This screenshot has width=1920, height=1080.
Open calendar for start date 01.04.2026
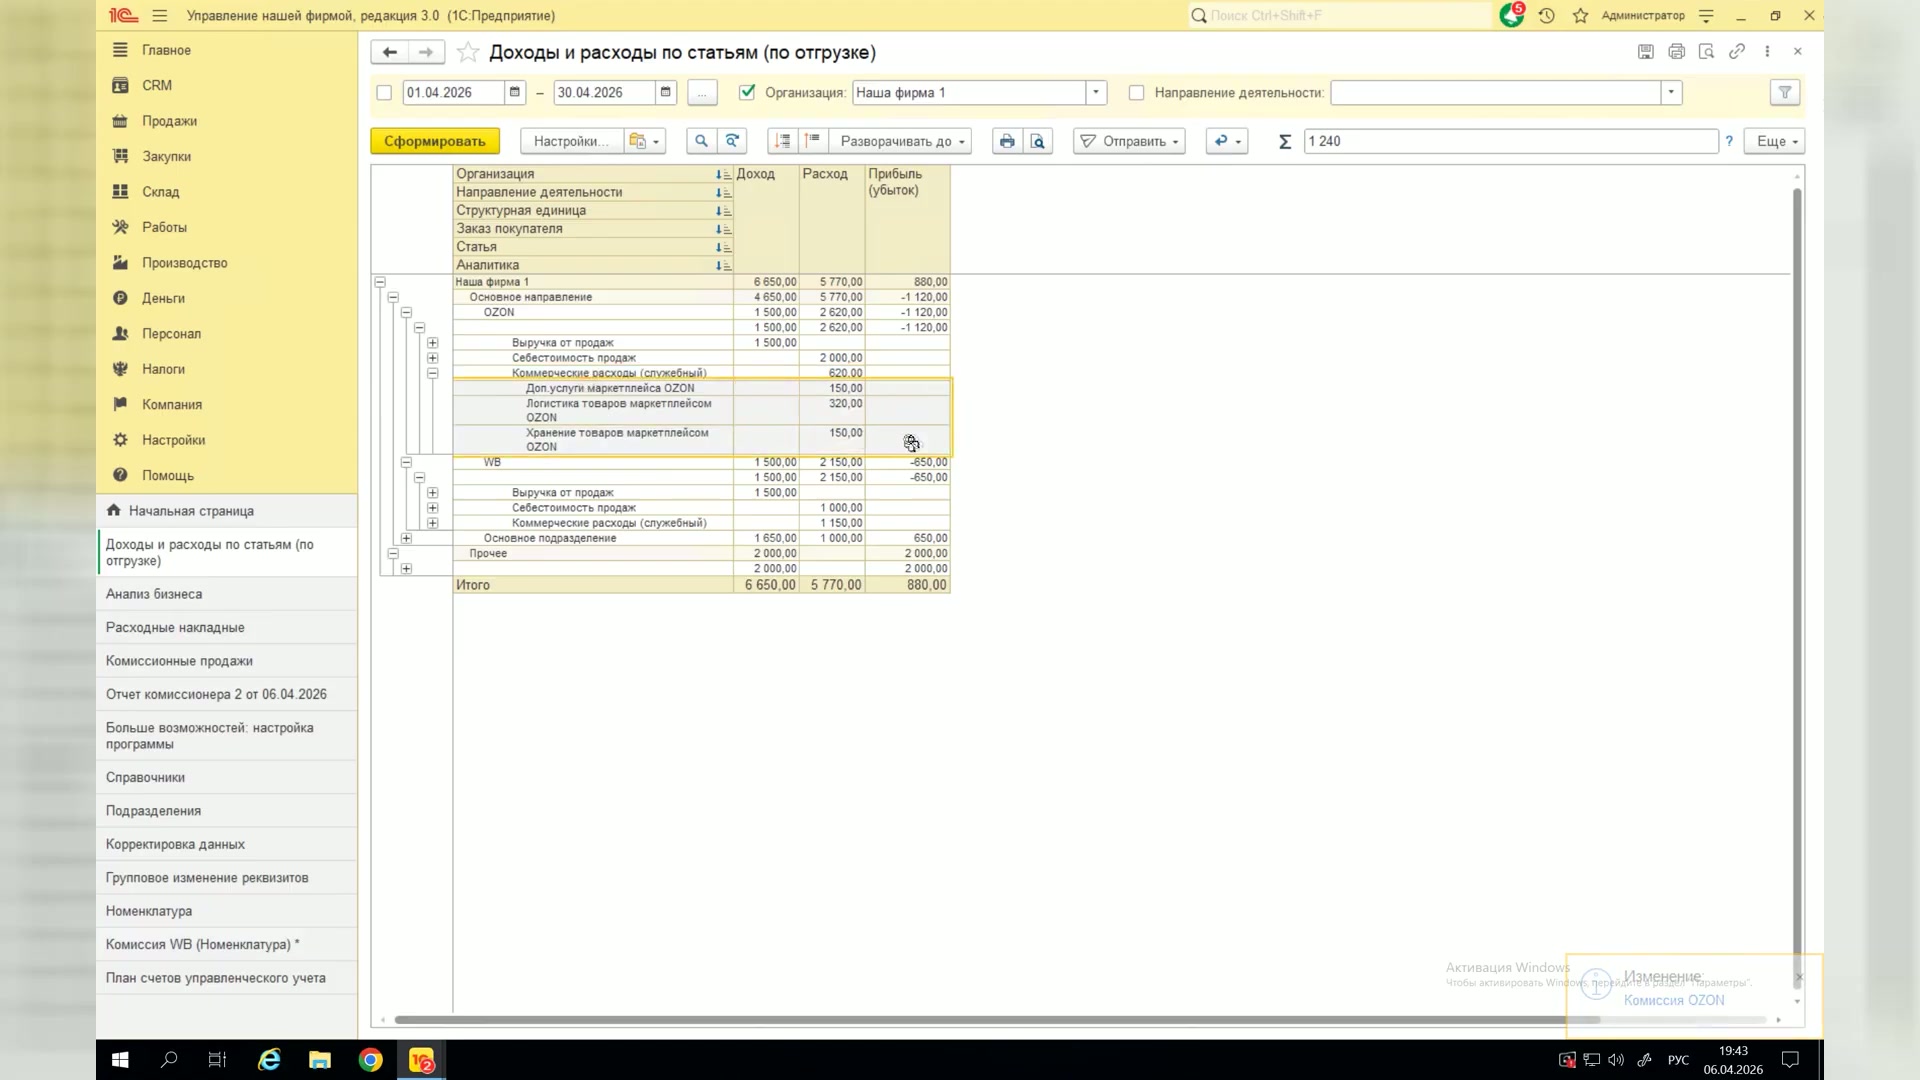pyautogui.click(x=515, y=92)
